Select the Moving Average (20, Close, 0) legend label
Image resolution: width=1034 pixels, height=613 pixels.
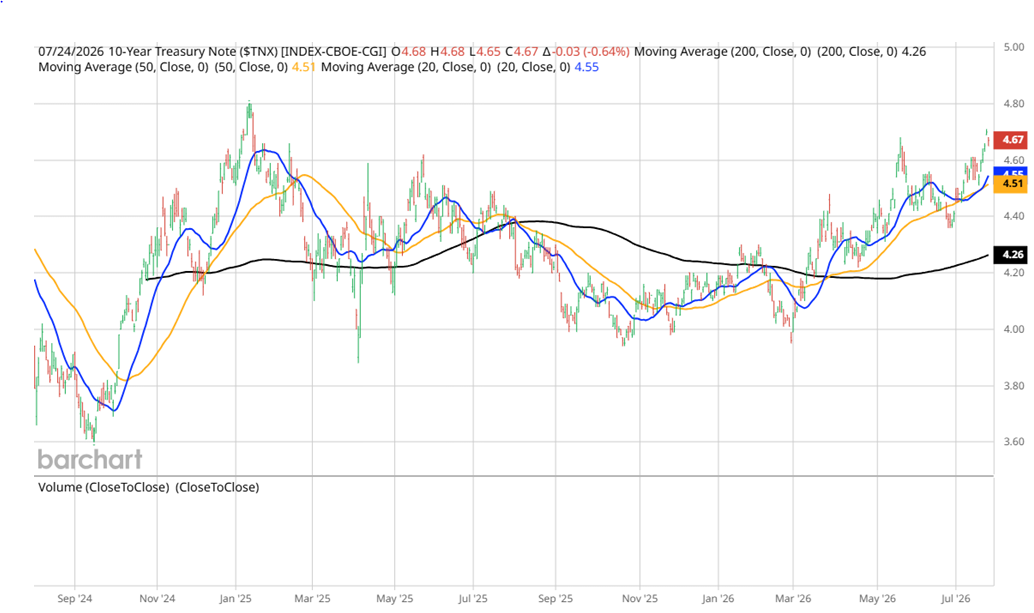click(x=406, y=67)
